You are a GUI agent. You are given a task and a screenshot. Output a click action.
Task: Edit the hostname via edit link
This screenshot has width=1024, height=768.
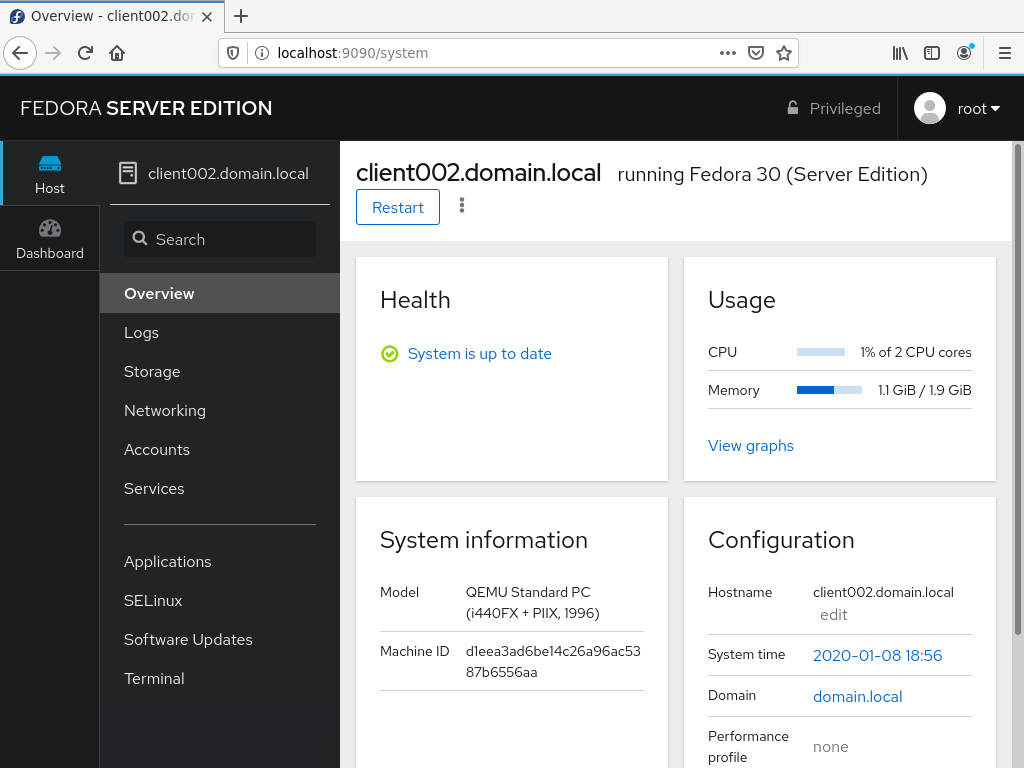(x=833, y=615)
